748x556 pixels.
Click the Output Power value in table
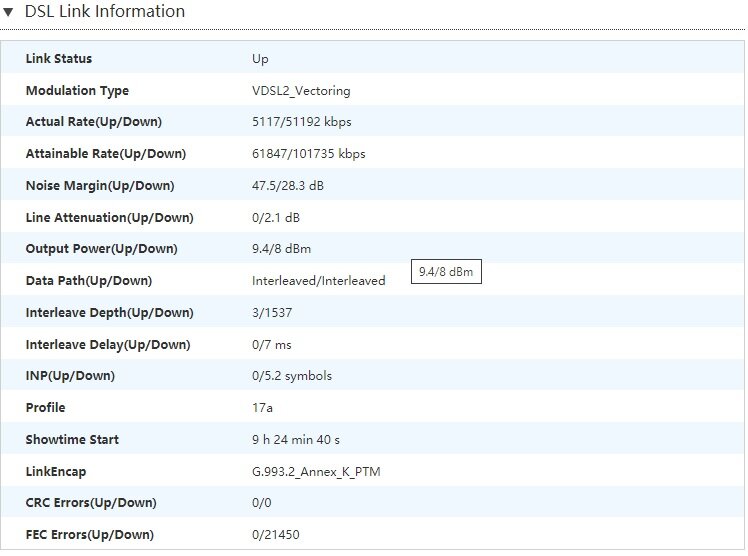tap(281, 249)
